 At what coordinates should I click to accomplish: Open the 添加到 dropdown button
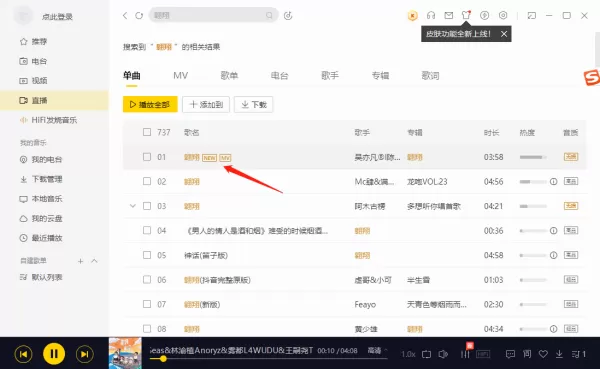click(x=206, y=104)
